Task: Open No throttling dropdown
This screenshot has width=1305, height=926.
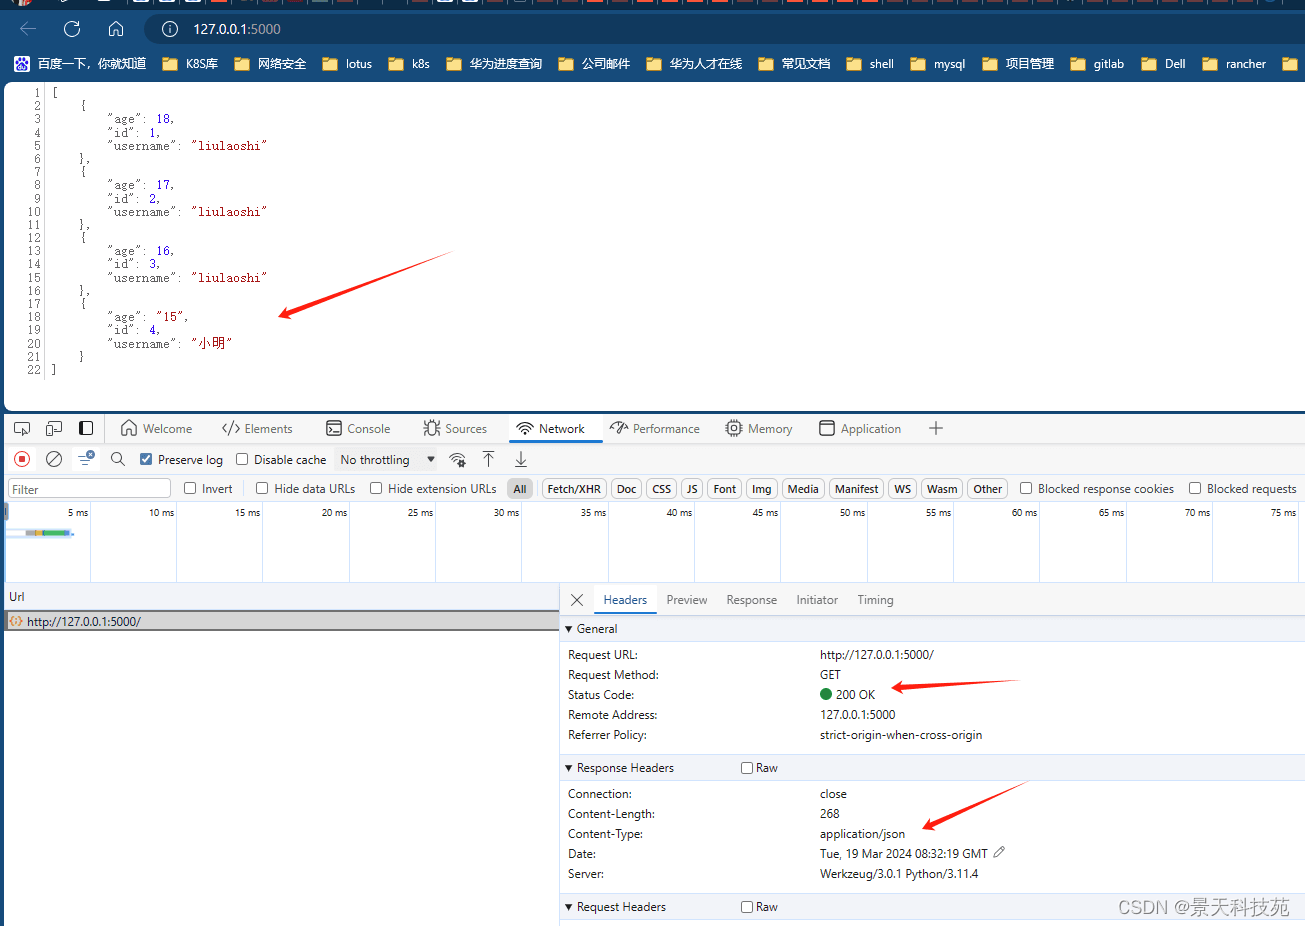Action: (x=387, y=460)
